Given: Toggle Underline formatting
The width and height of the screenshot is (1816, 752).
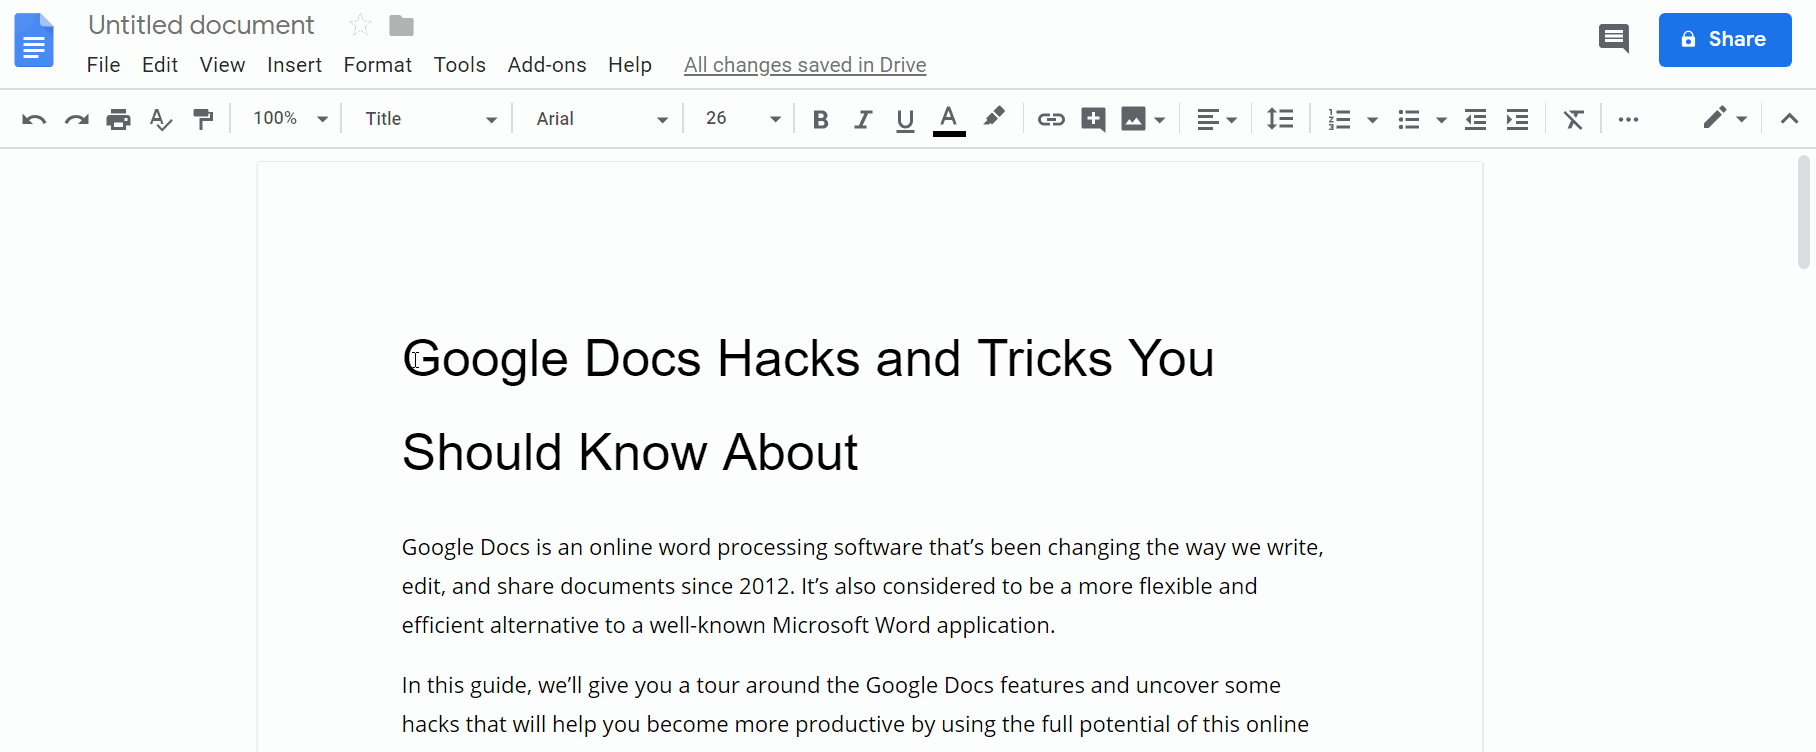Looking at the screenshot, I should click(905, 120).
